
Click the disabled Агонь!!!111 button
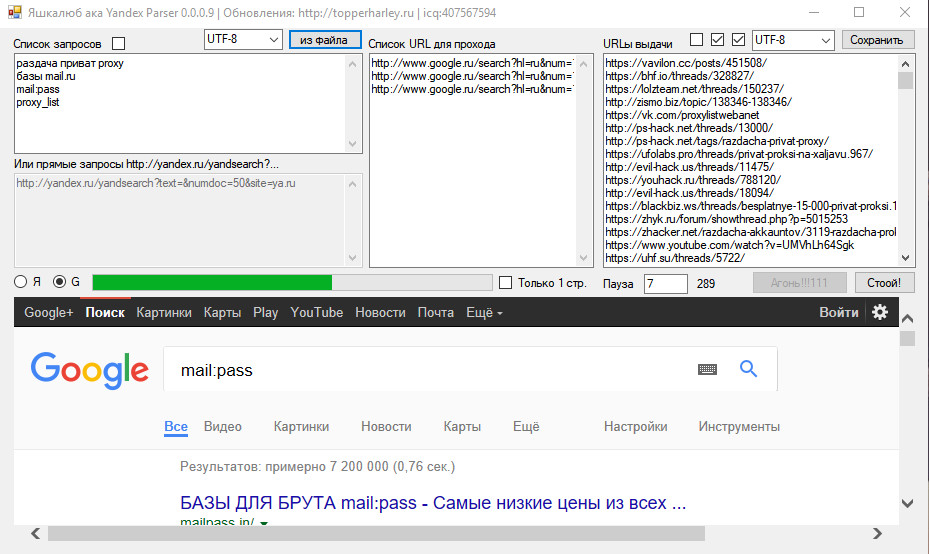[799, 283]
